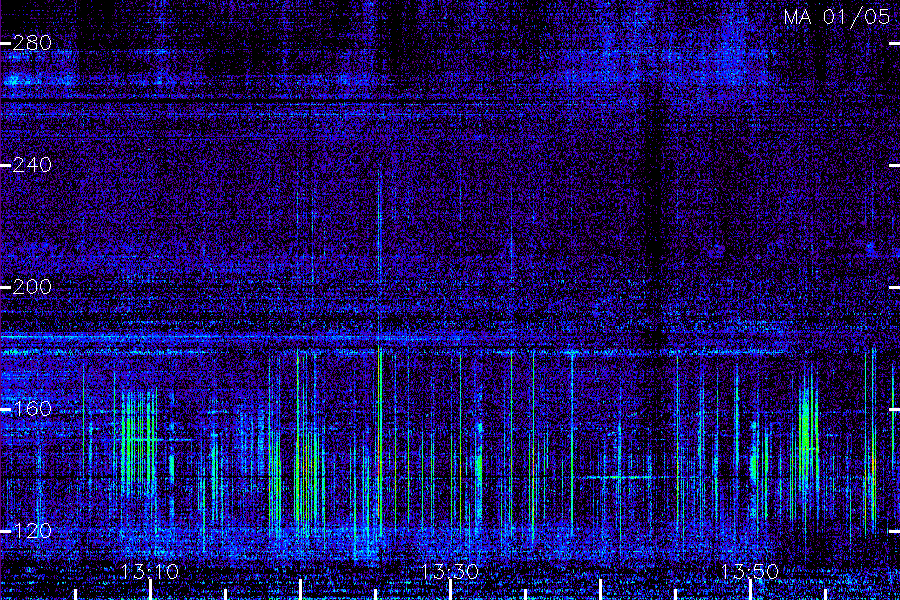The image size is (900, 600).
Task: Click the 13:30 time axis label
Action: click(450, 572)
